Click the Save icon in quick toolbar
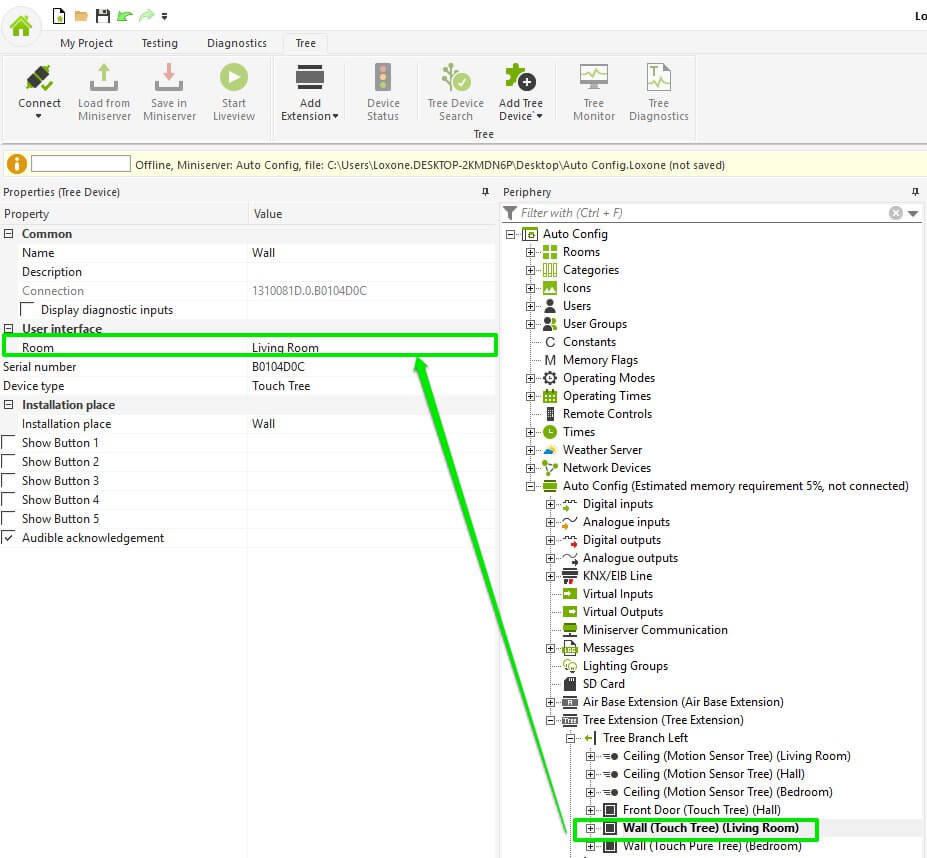The image size is (927, 858). click(101, 16)
